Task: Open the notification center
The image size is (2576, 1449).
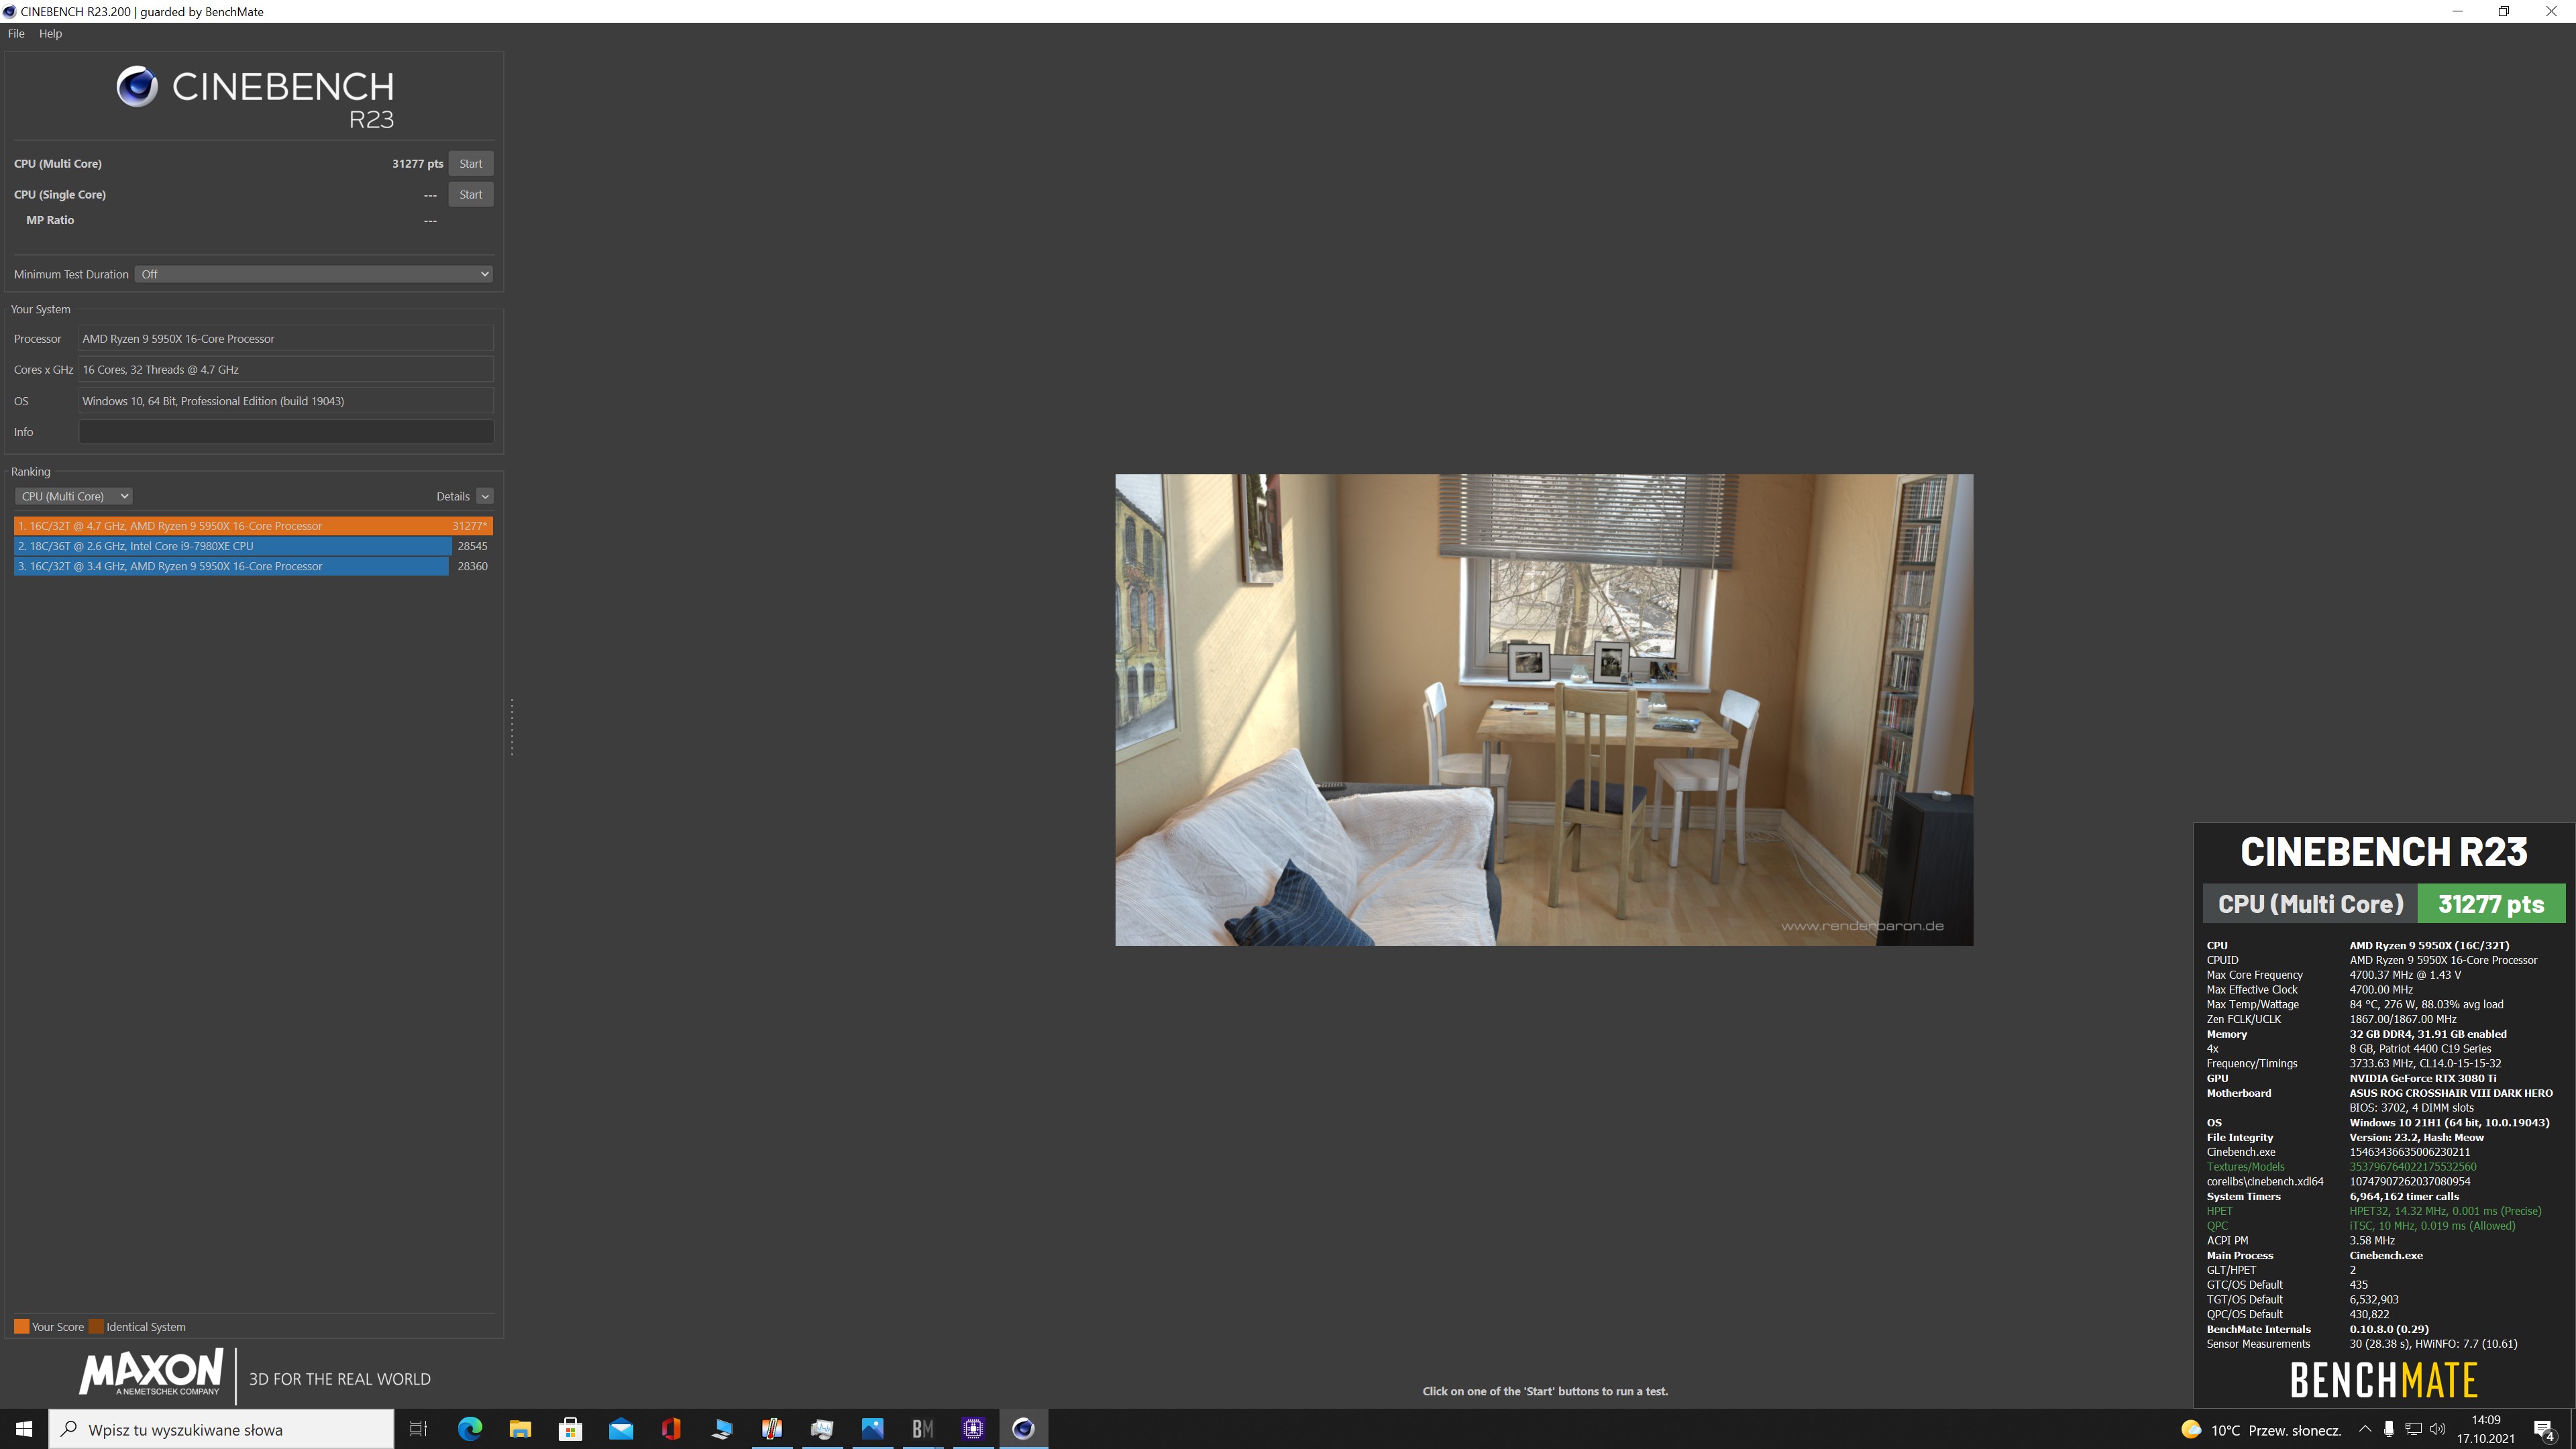Action: click(x=2545, y=1430)
